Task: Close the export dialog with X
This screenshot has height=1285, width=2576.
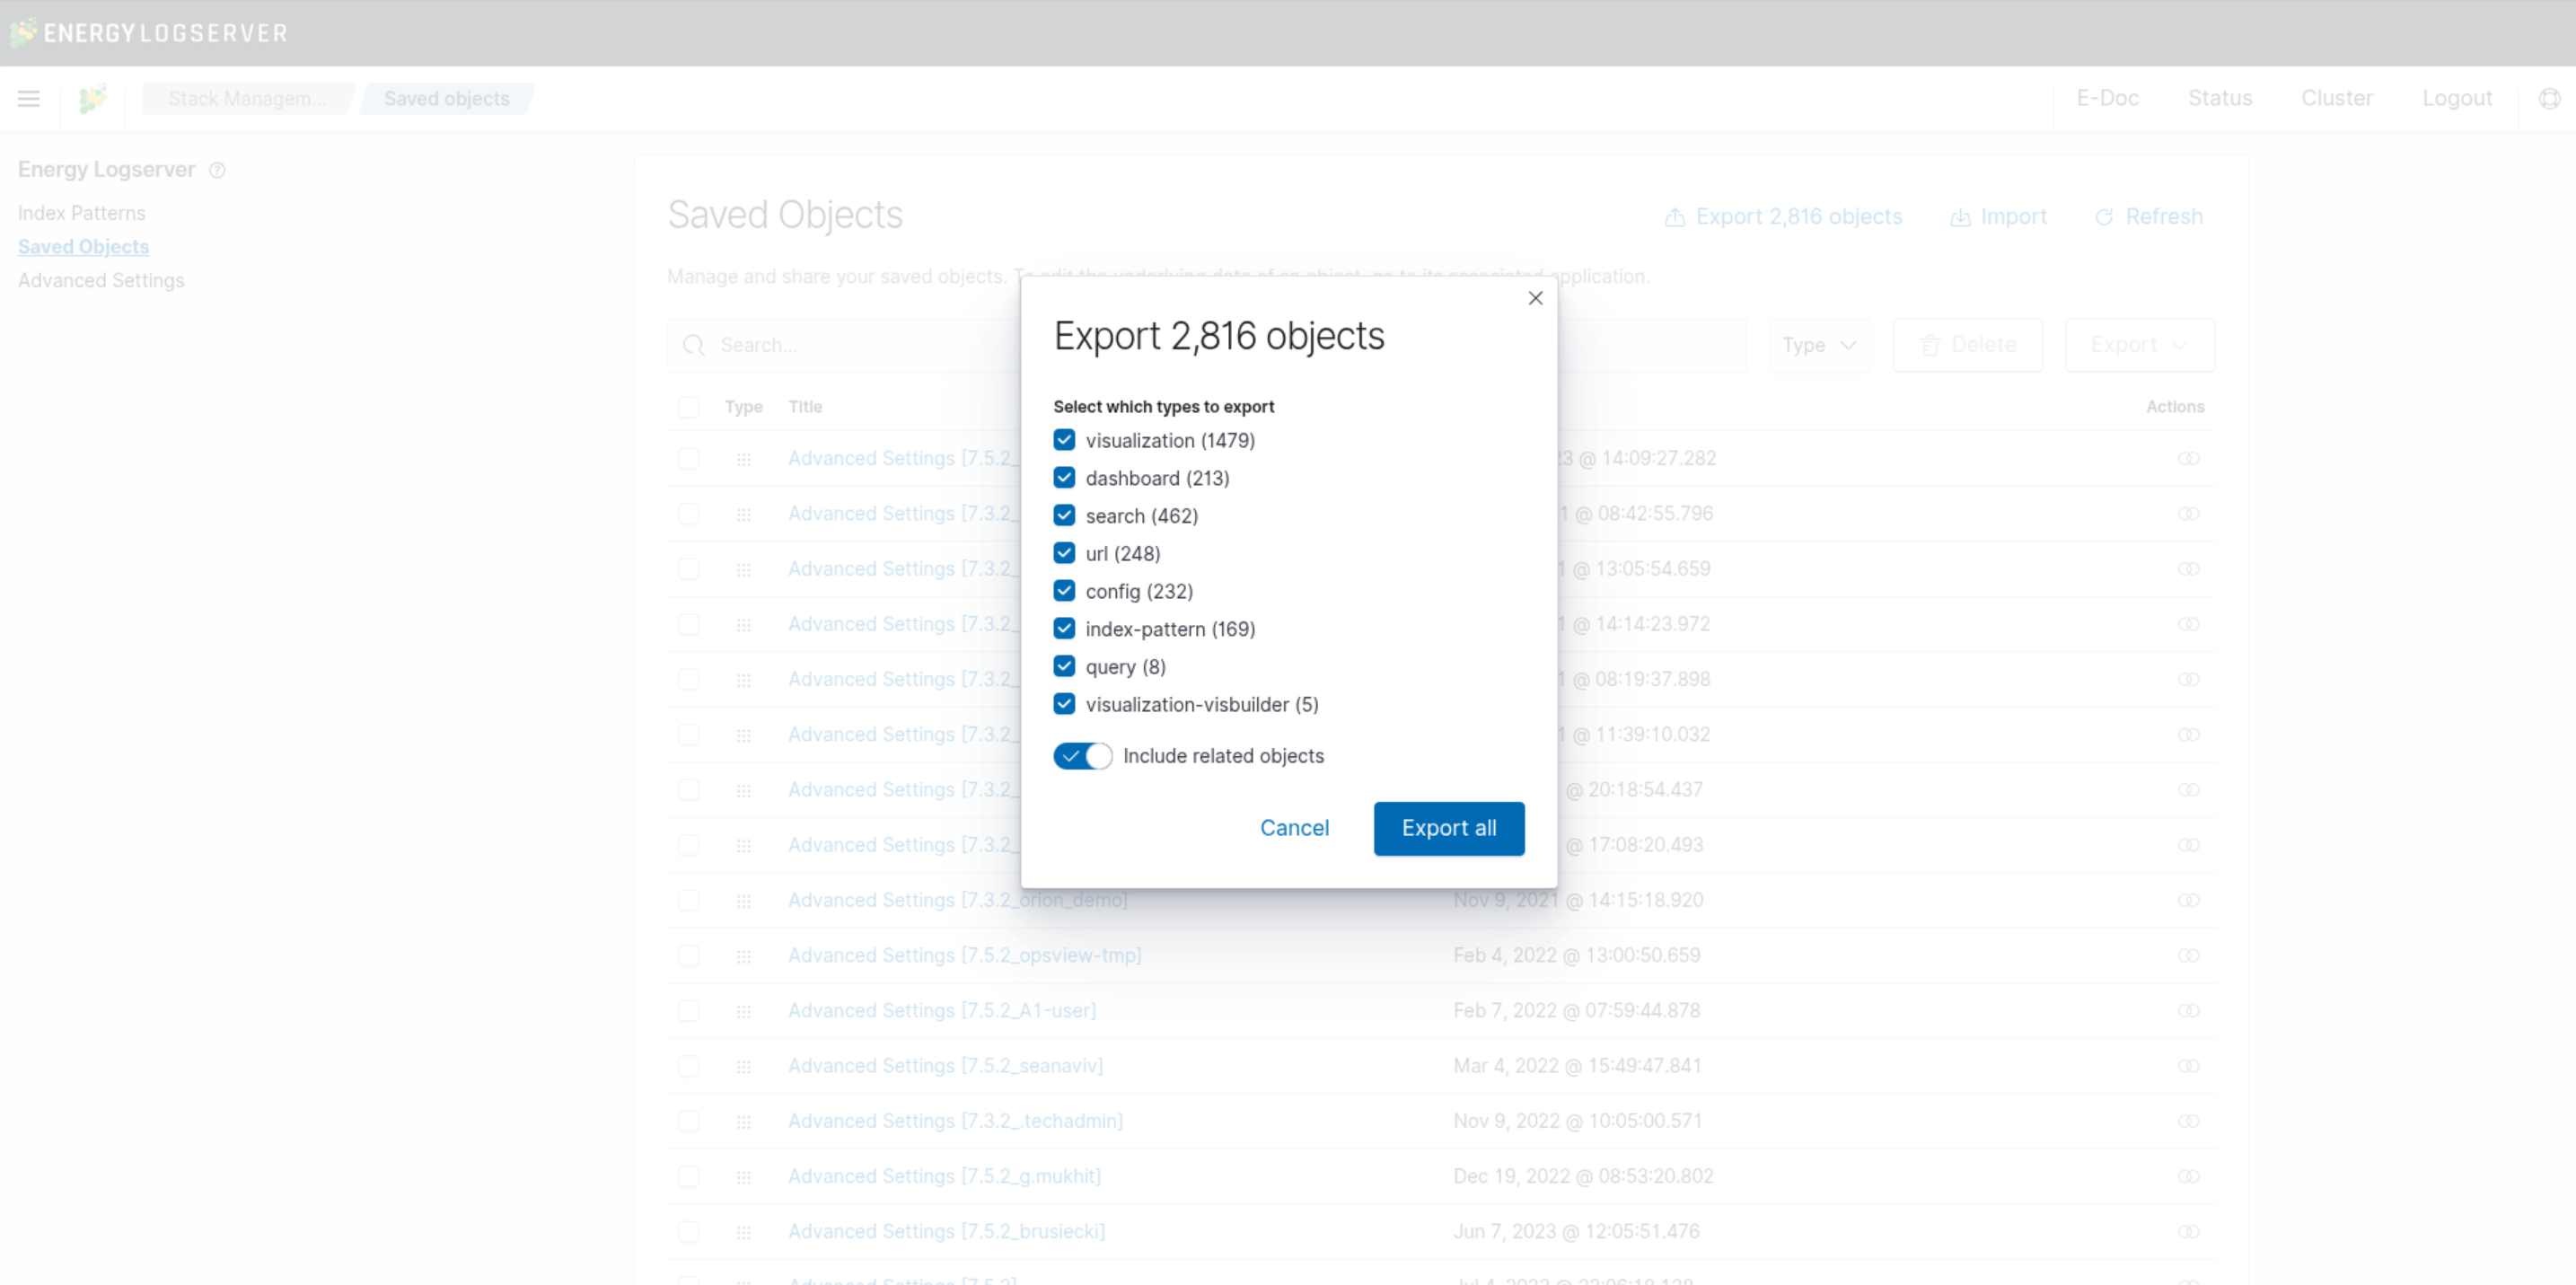Action: click(x=1535, y=298)
